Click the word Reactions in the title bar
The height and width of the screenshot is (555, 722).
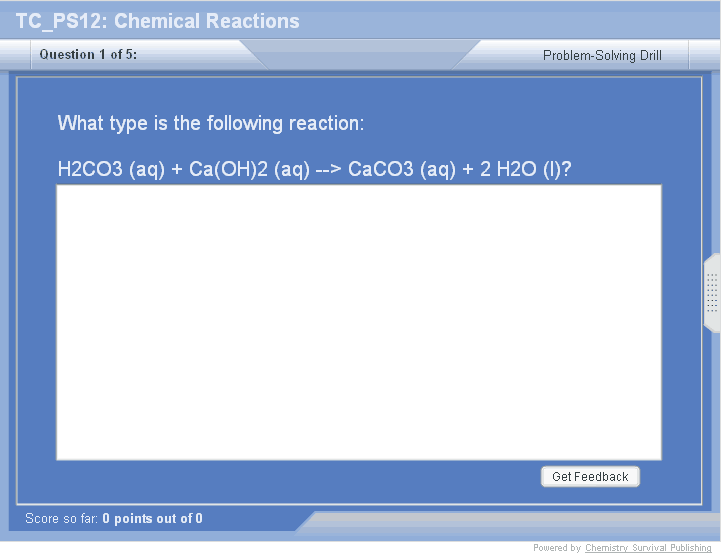255,21
